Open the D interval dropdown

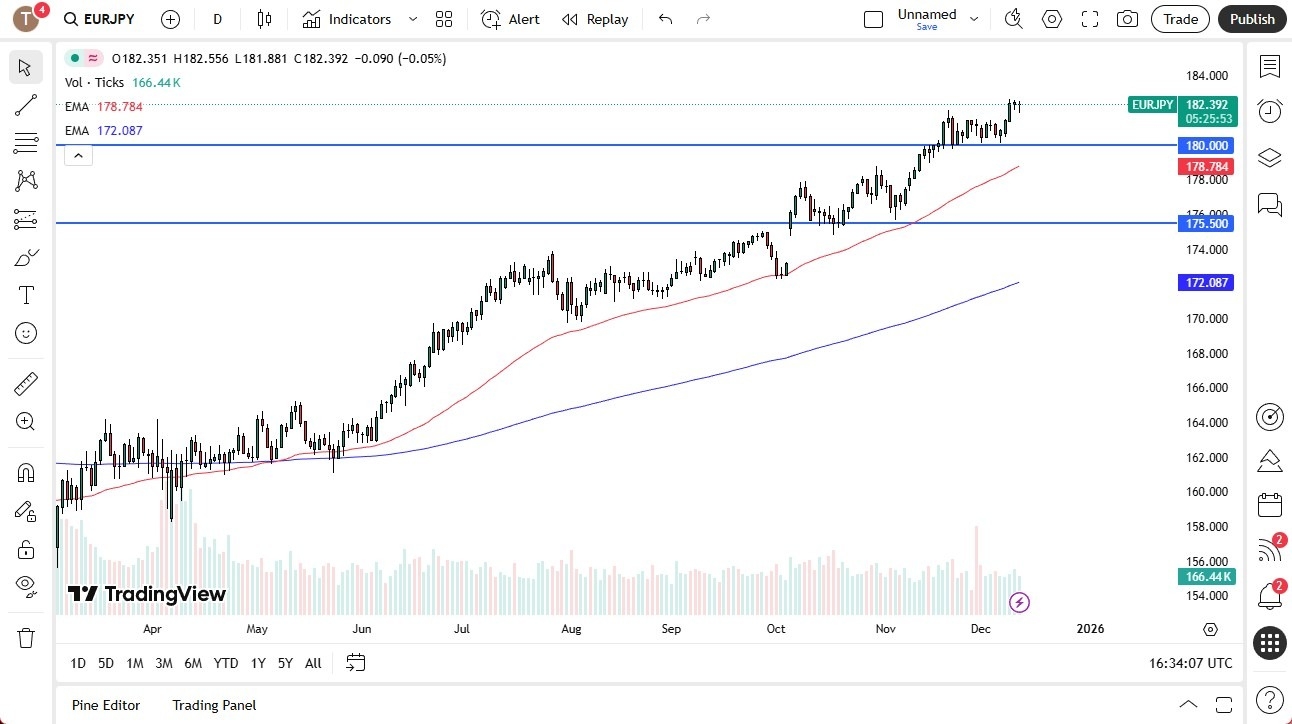point(217,19)
